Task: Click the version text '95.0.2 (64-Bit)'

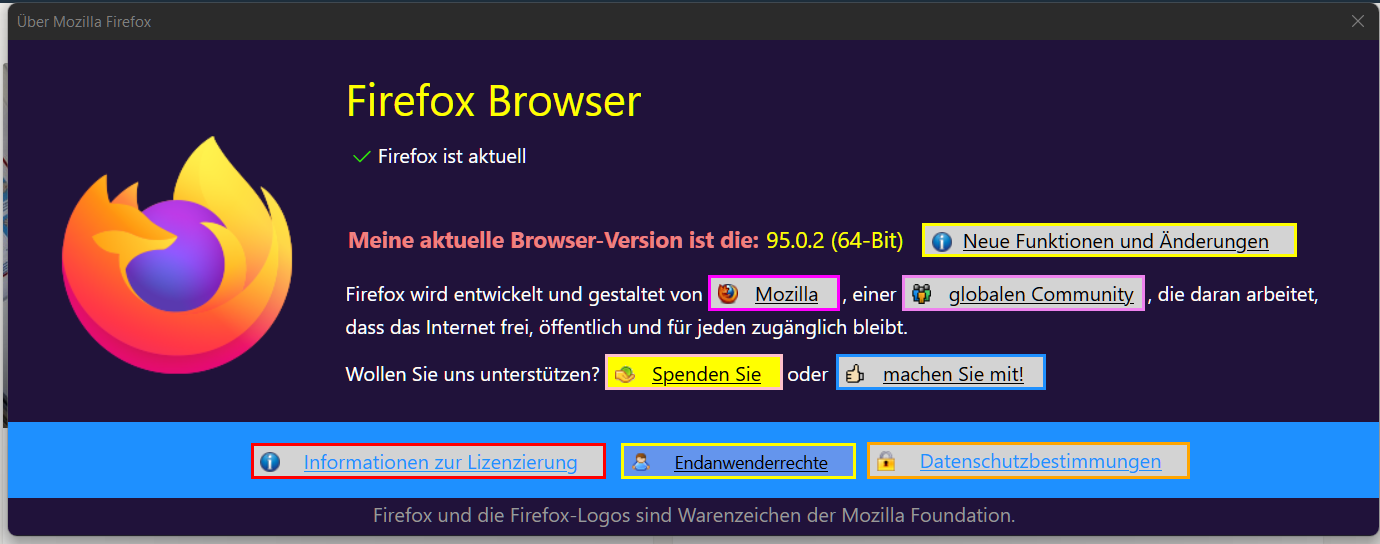Action: tap(835, 241)
